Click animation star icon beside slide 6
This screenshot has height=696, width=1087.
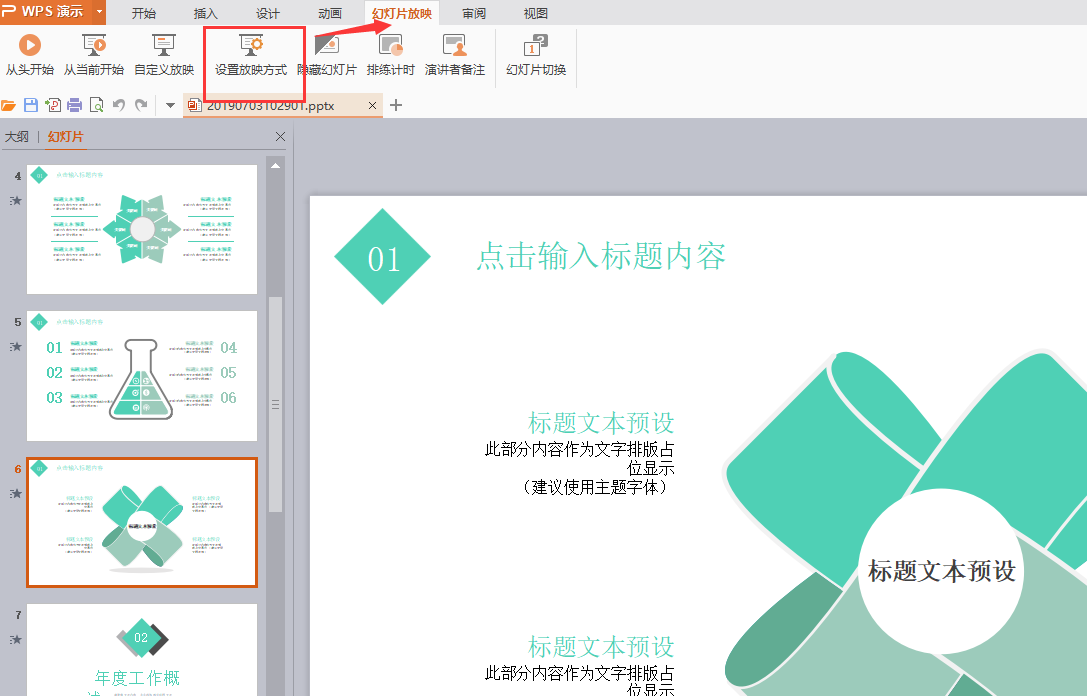click(15, 494)
